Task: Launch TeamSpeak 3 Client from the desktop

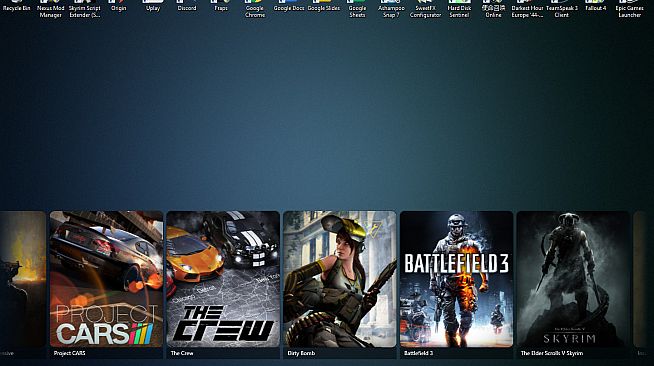Action: coord(561,10)
